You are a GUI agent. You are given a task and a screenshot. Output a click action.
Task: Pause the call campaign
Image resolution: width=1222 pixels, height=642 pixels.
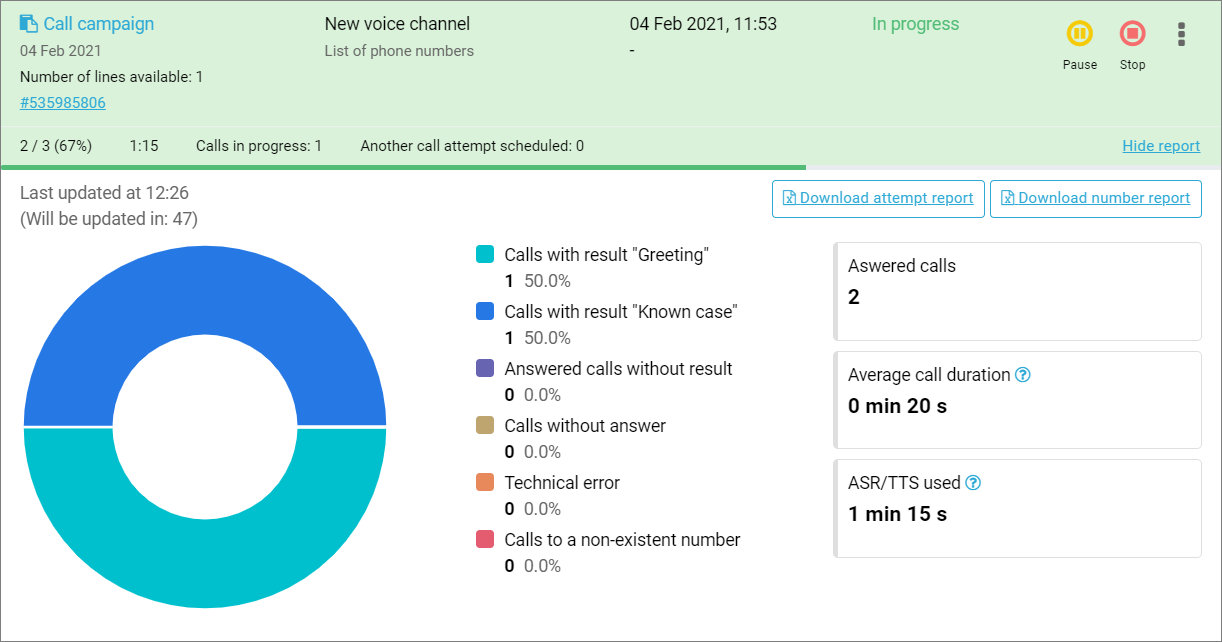pyautogui.click(x=1079, y=34)
